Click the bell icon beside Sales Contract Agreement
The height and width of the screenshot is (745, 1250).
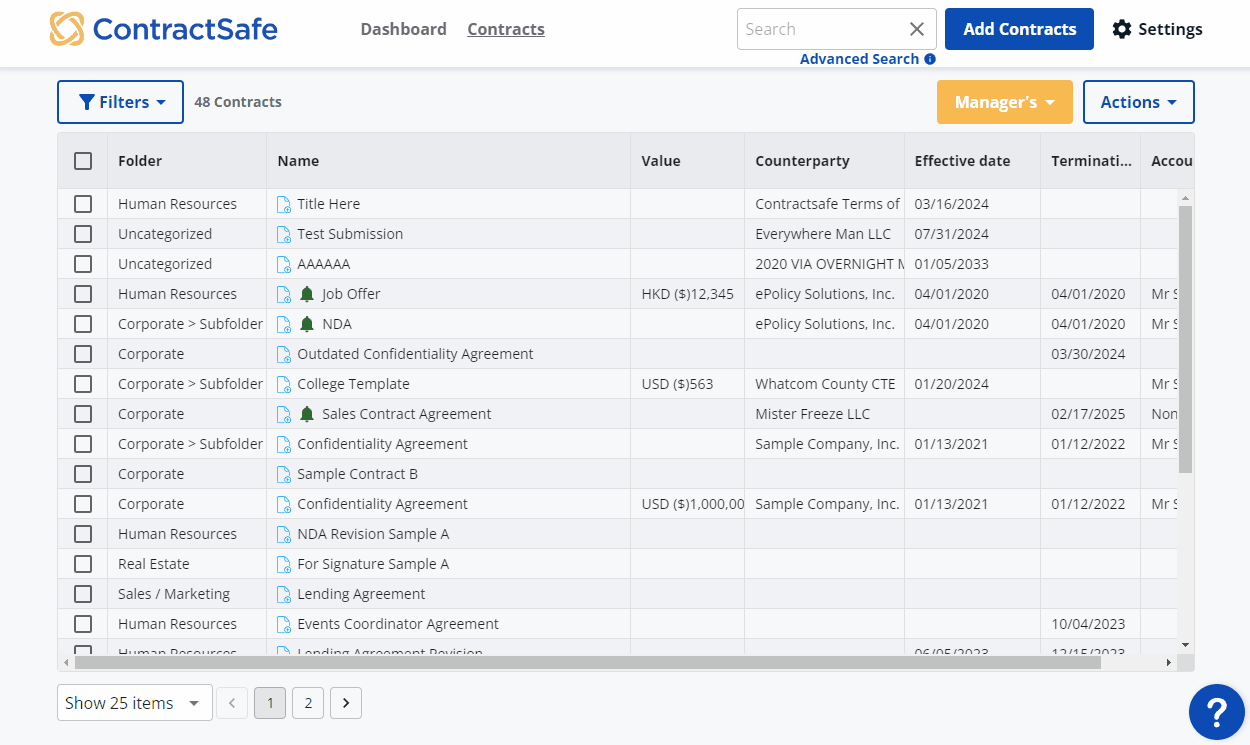[x=307, y=414]
